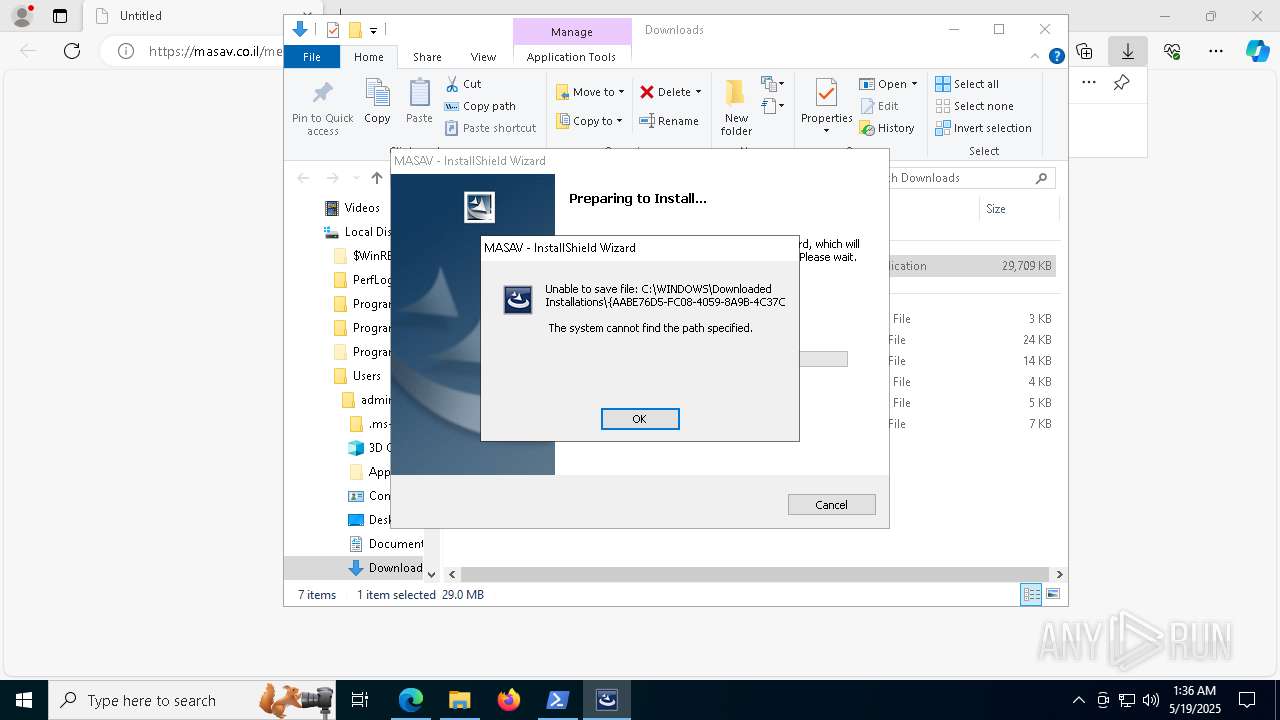
Task: Click the Manage contextual tab
Action: (x=572, y=32)
